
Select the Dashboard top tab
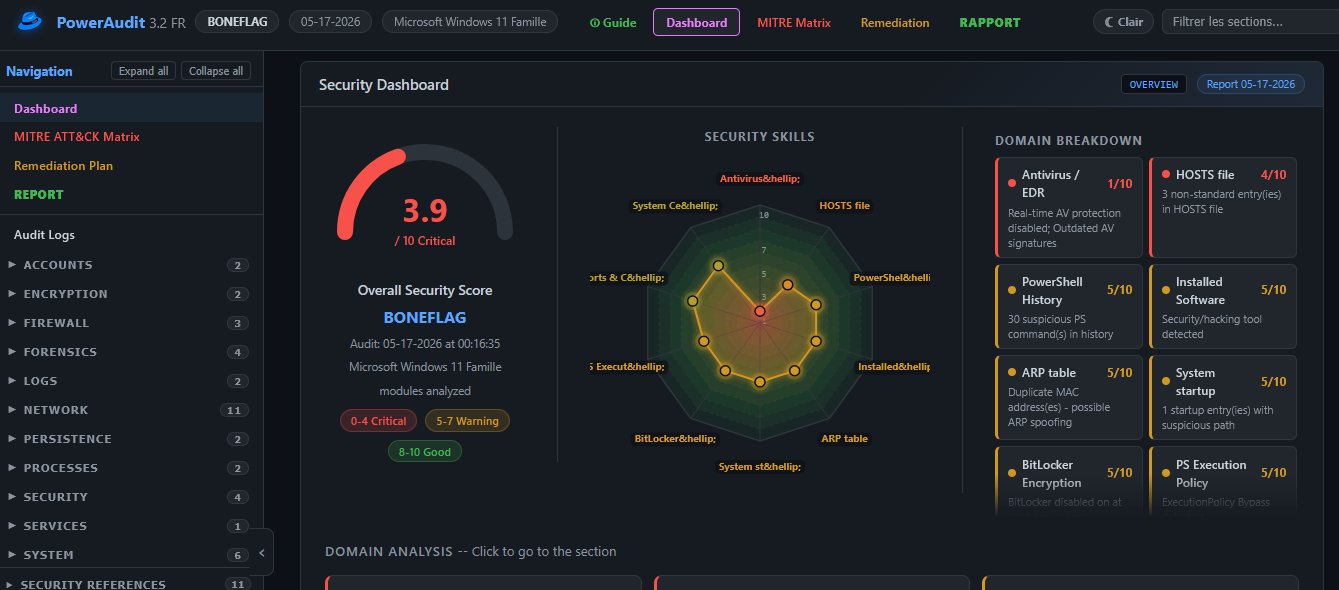point(696,22)
